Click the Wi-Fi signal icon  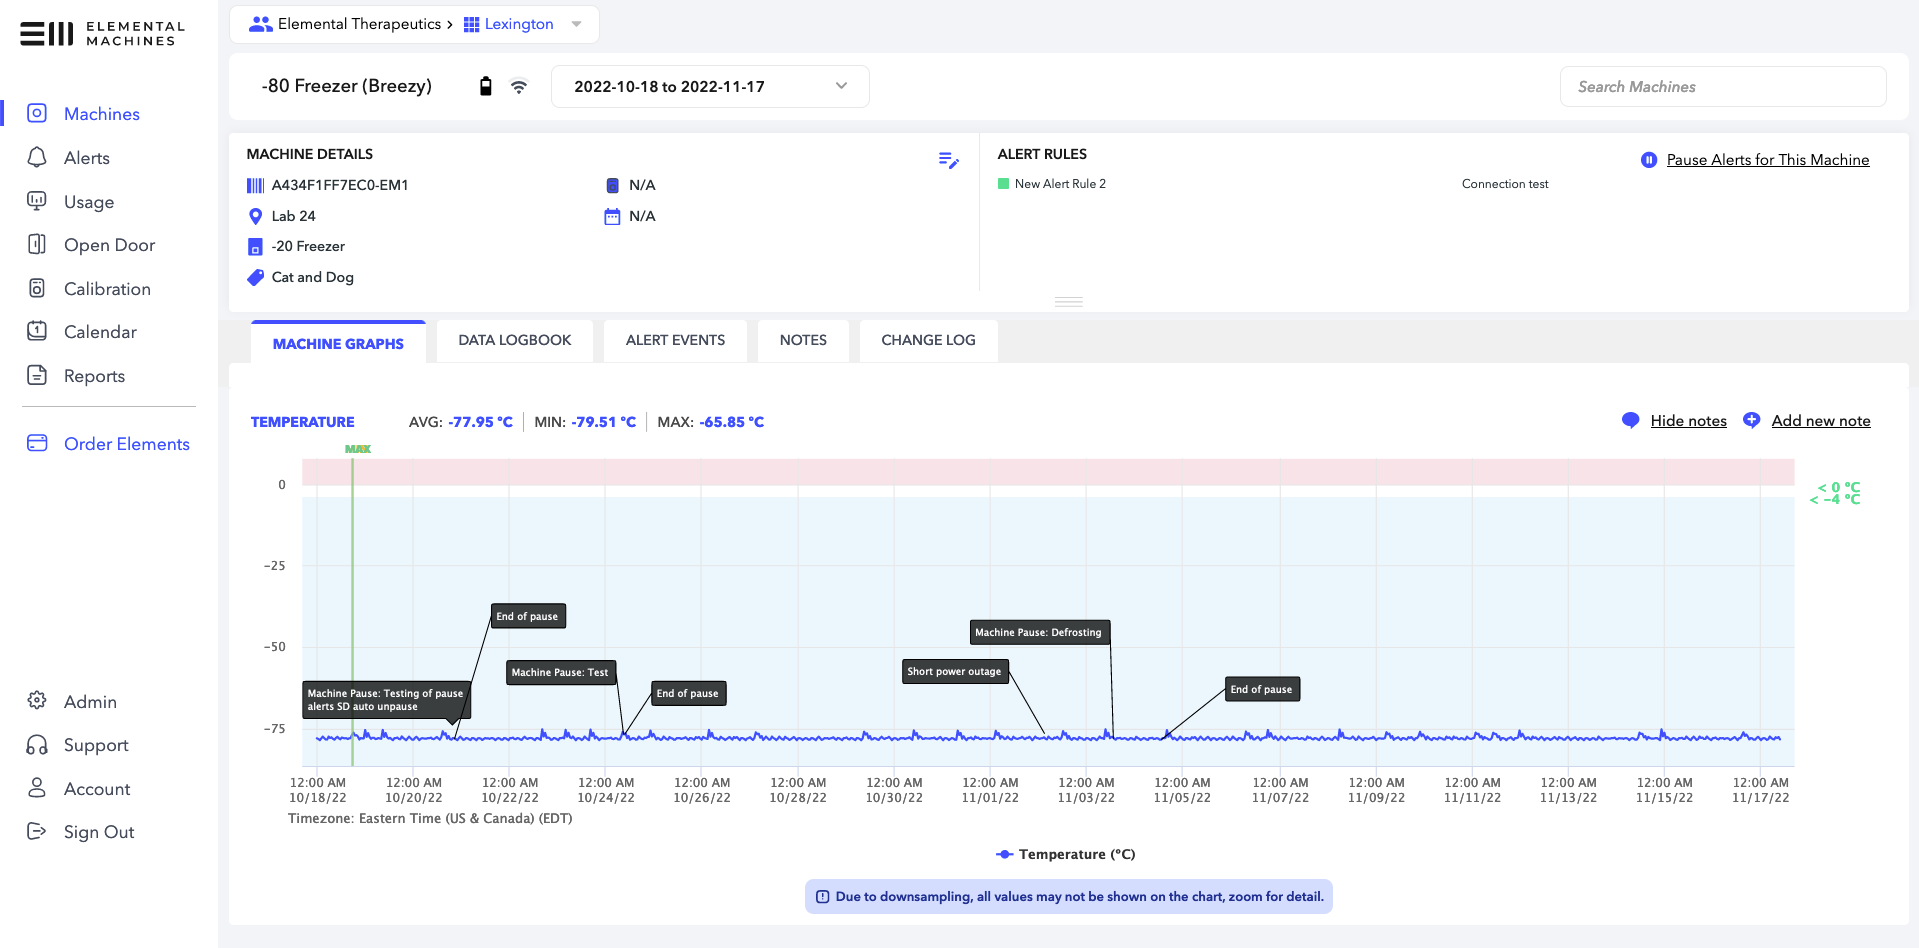(518, 87)
